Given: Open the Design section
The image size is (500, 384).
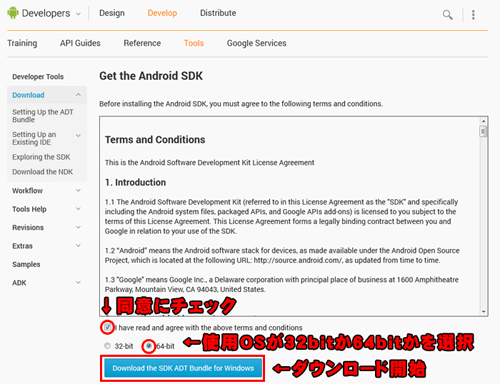Looking at the screenshot, I should [112, 13].
